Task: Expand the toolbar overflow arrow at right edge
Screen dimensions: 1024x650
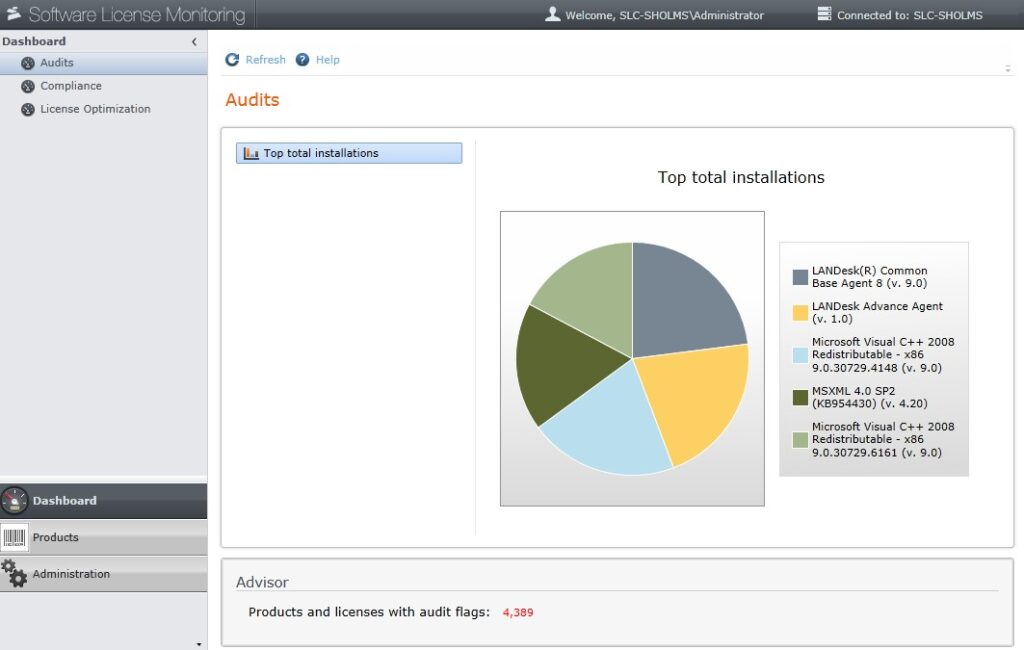Action: click(1008, 69)
